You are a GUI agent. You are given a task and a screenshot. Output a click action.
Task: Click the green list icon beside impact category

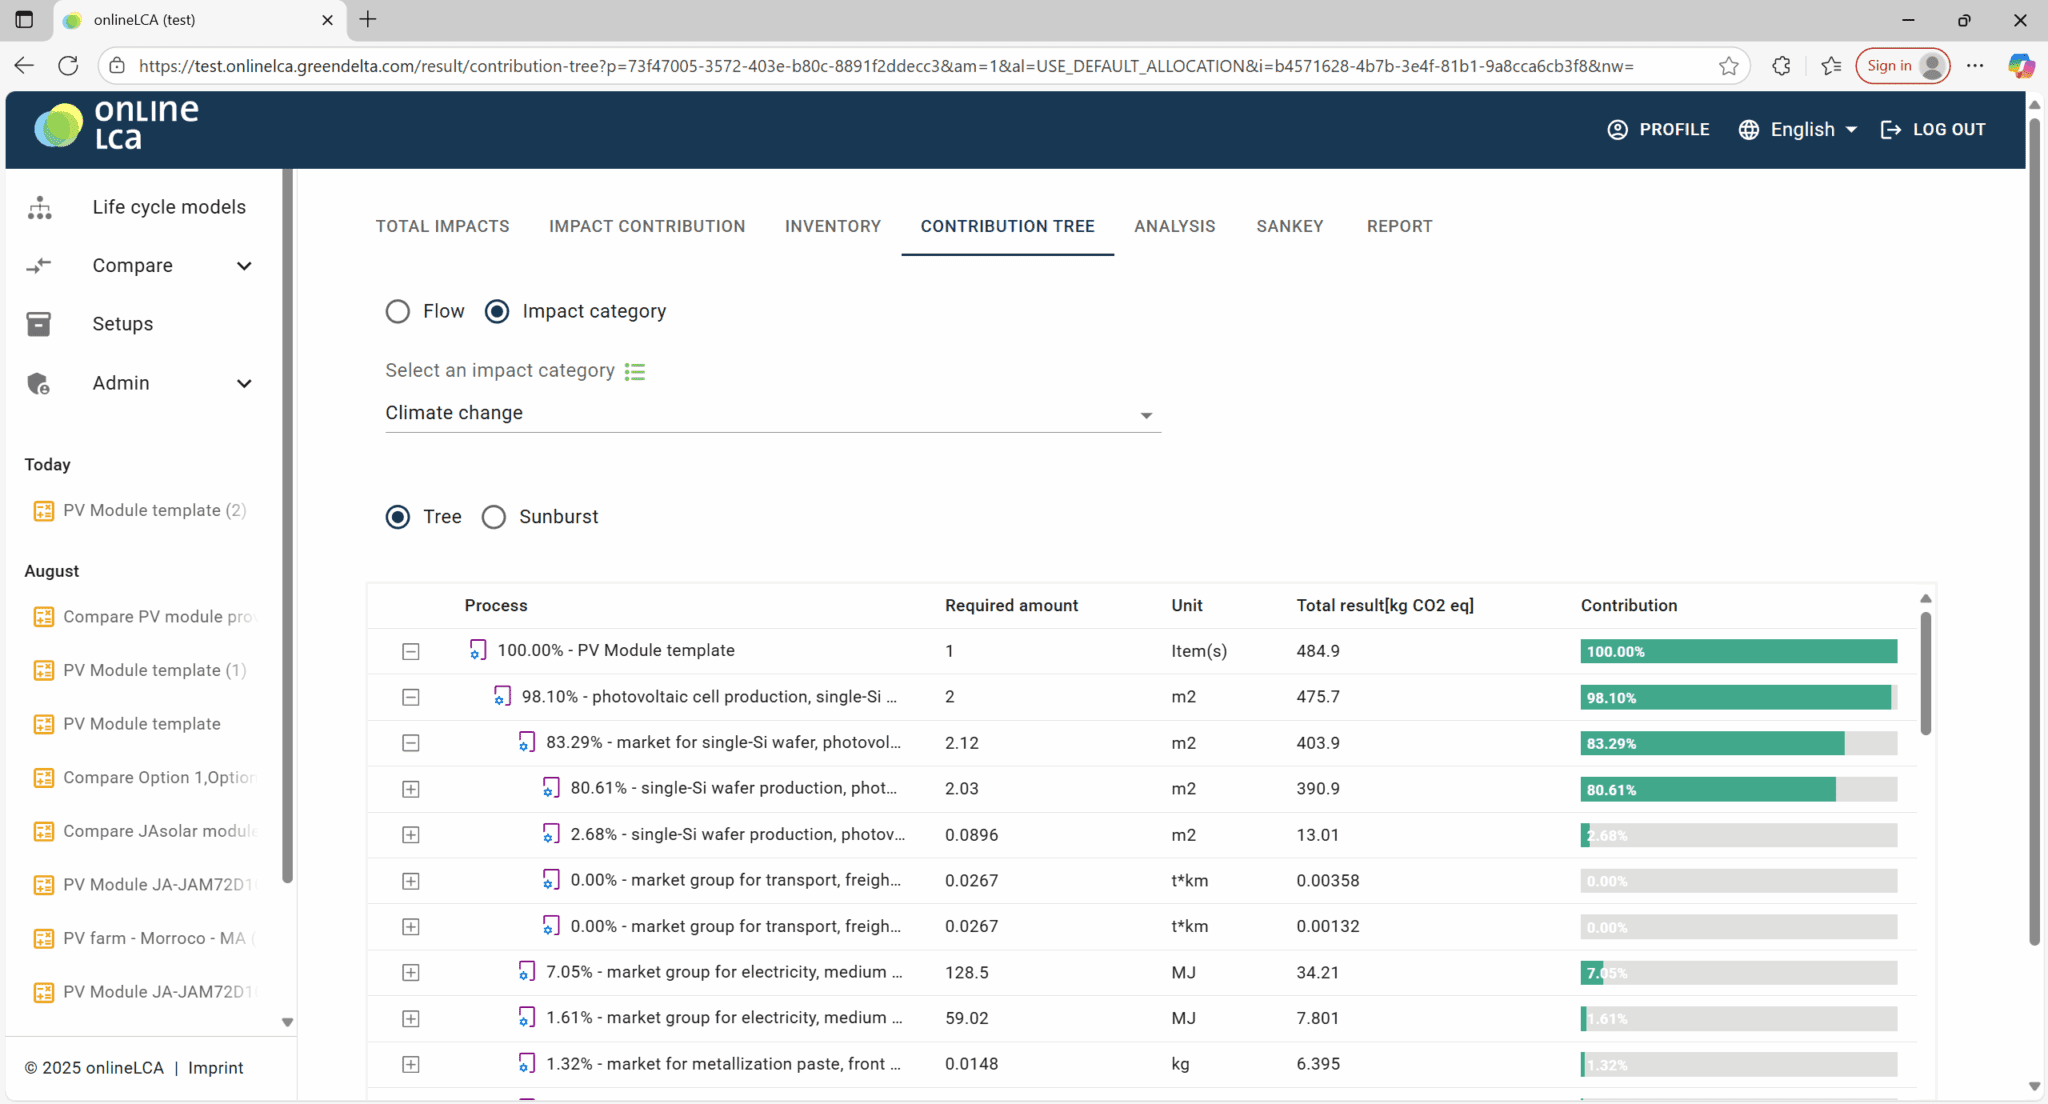pyautogui.click(x=635, y=371)
